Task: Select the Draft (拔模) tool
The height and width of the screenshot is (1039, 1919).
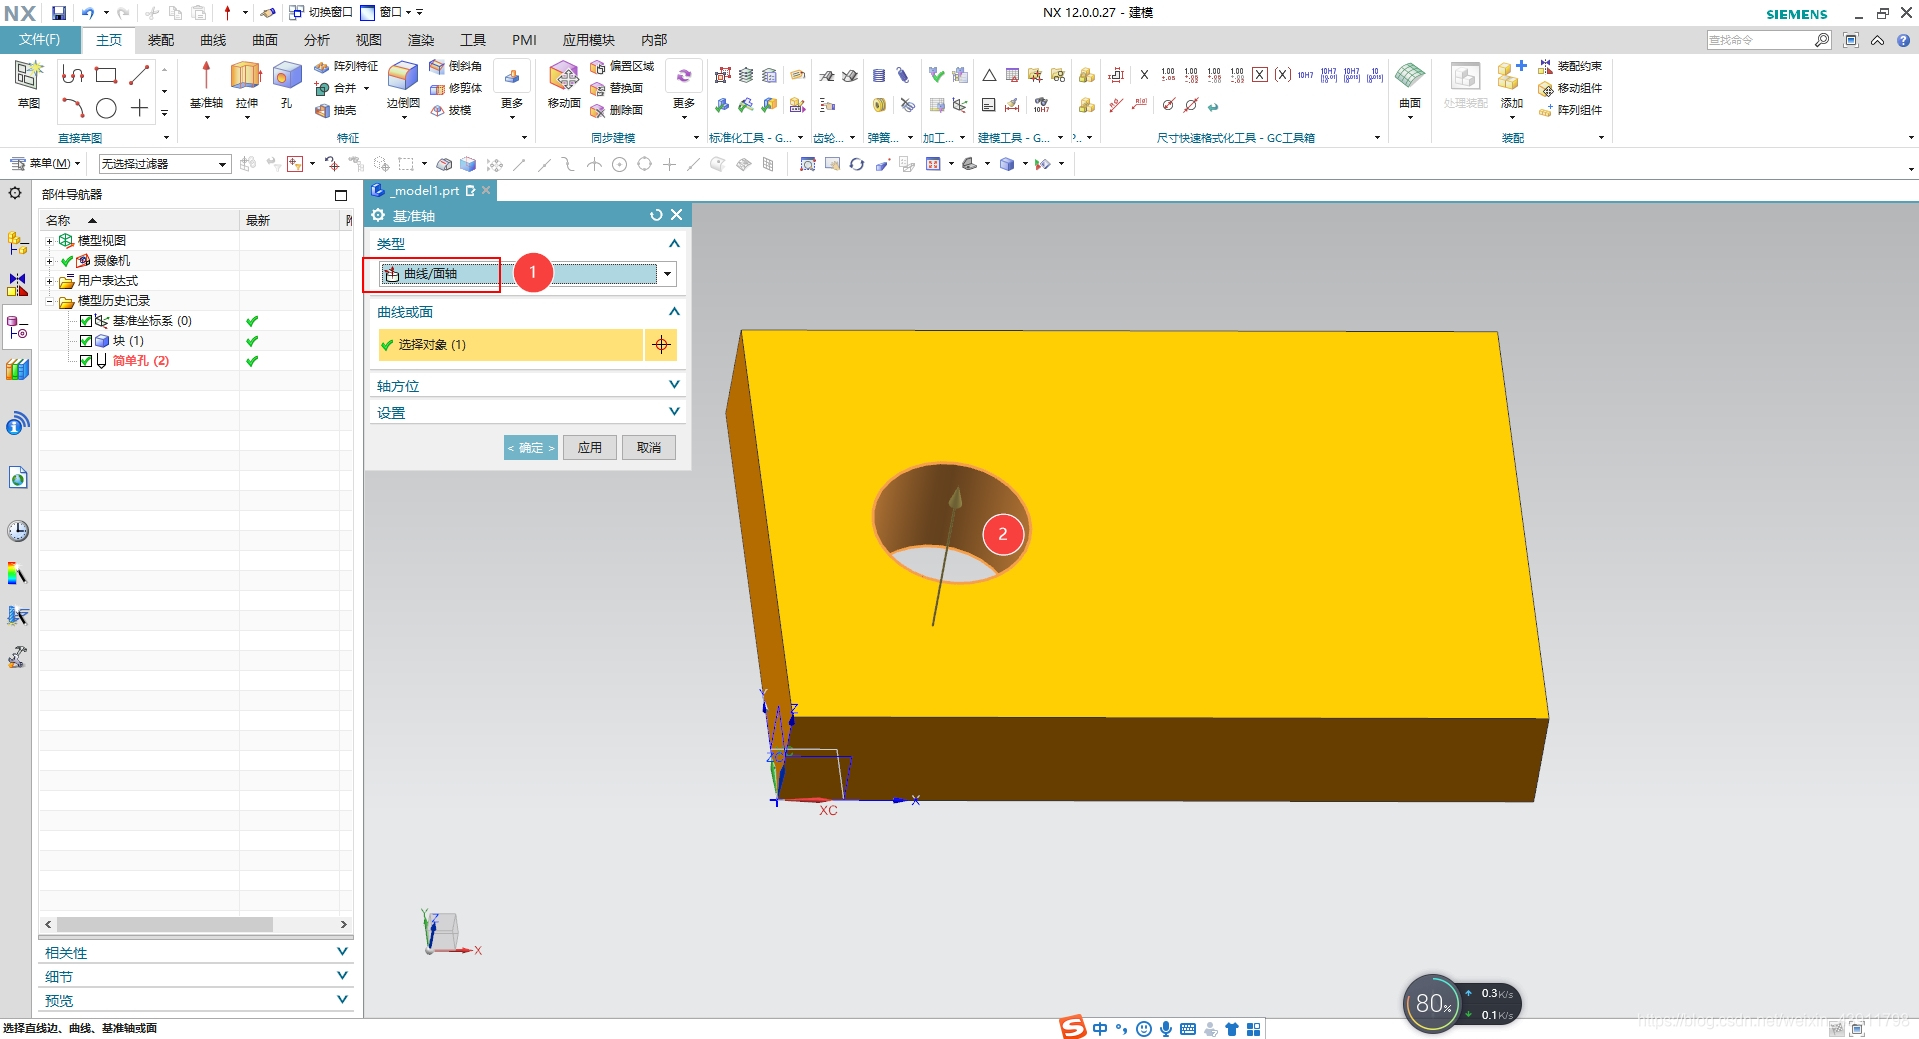Action: [450, 110]
